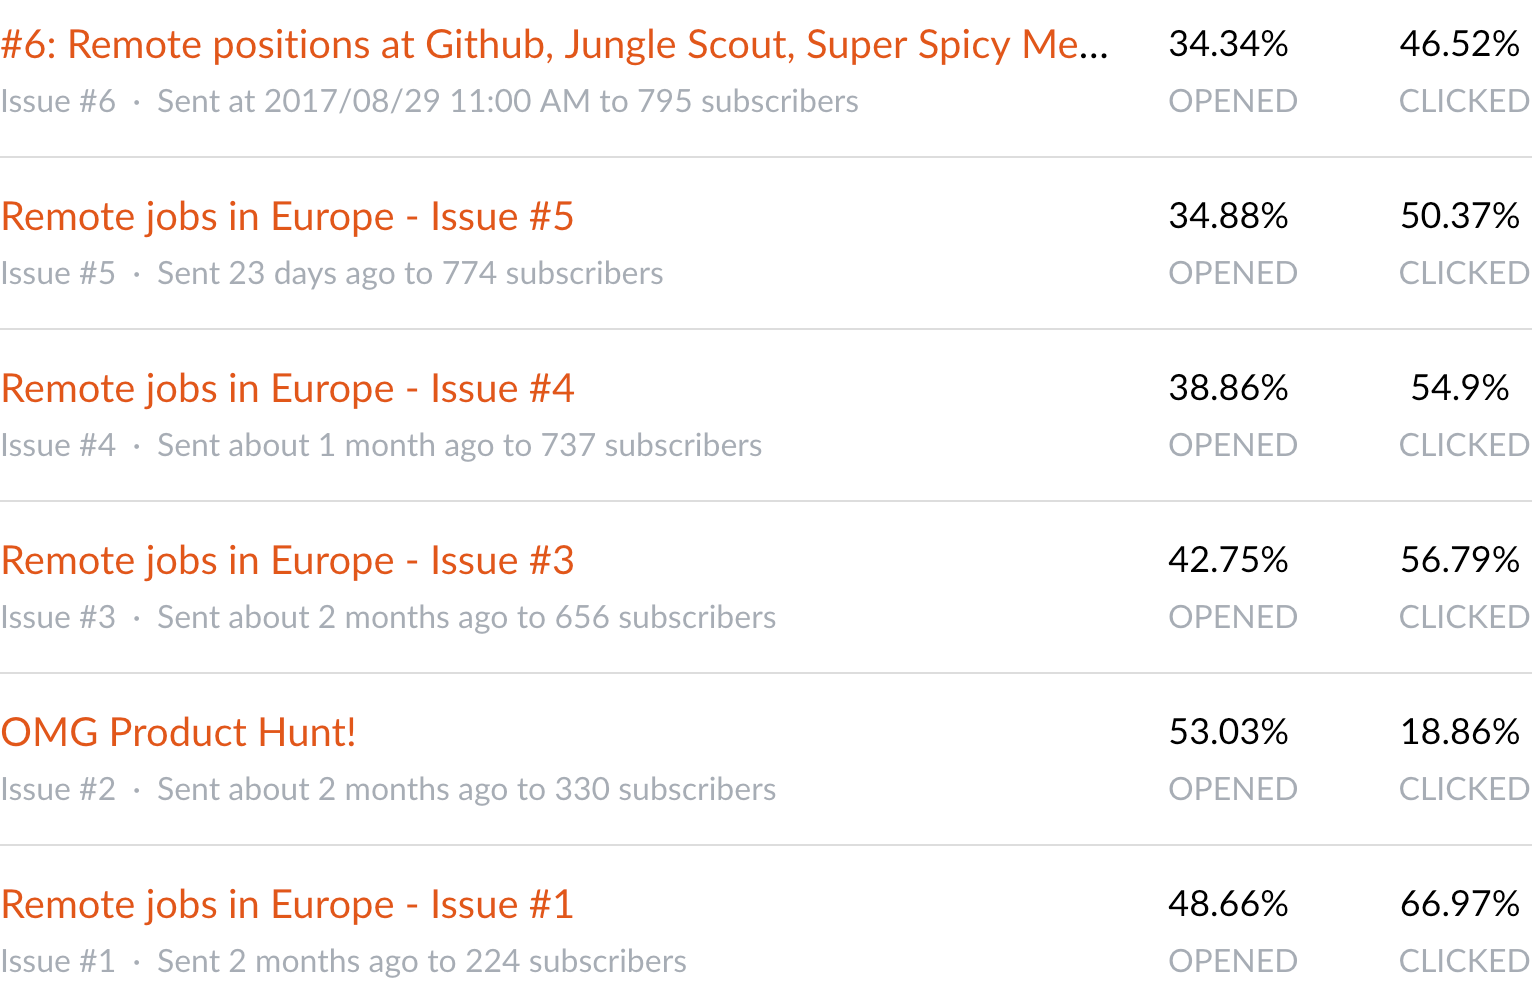
Task: Click the 66.97% clicked rate of Issue #1
Action: 1460,904
